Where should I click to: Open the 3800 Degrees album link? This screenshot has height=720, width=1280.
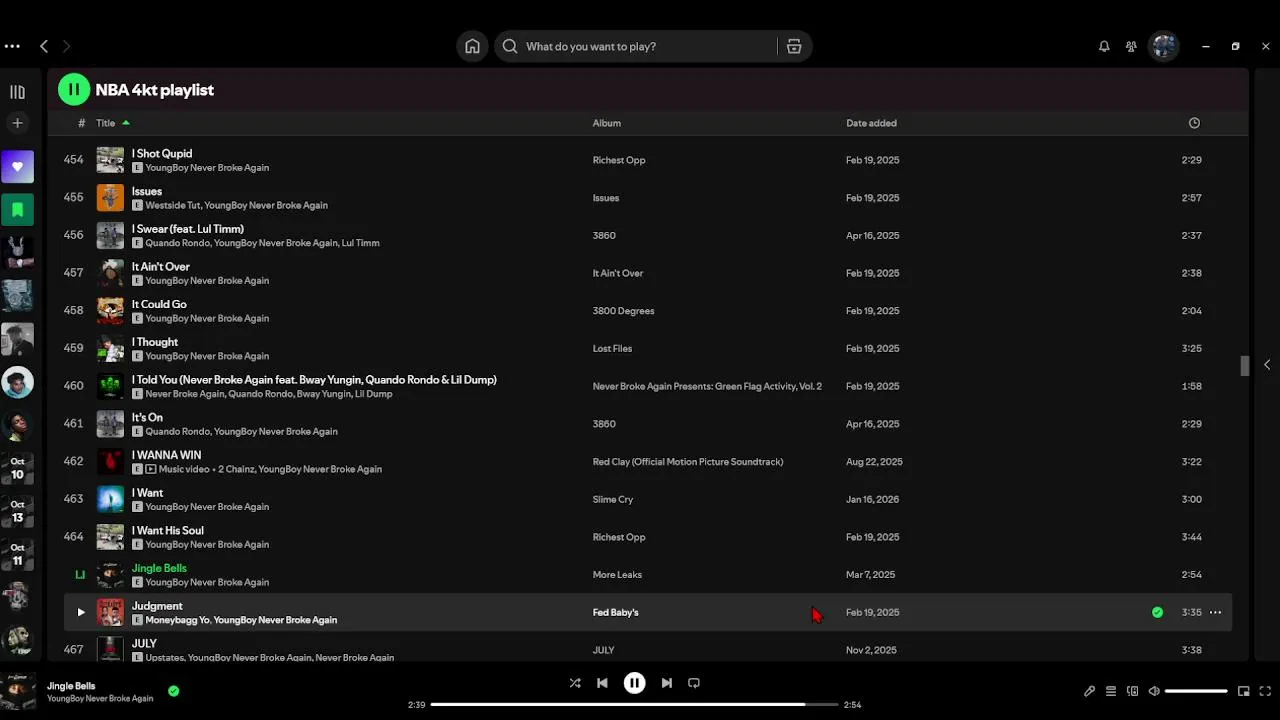tap(623, 311)
